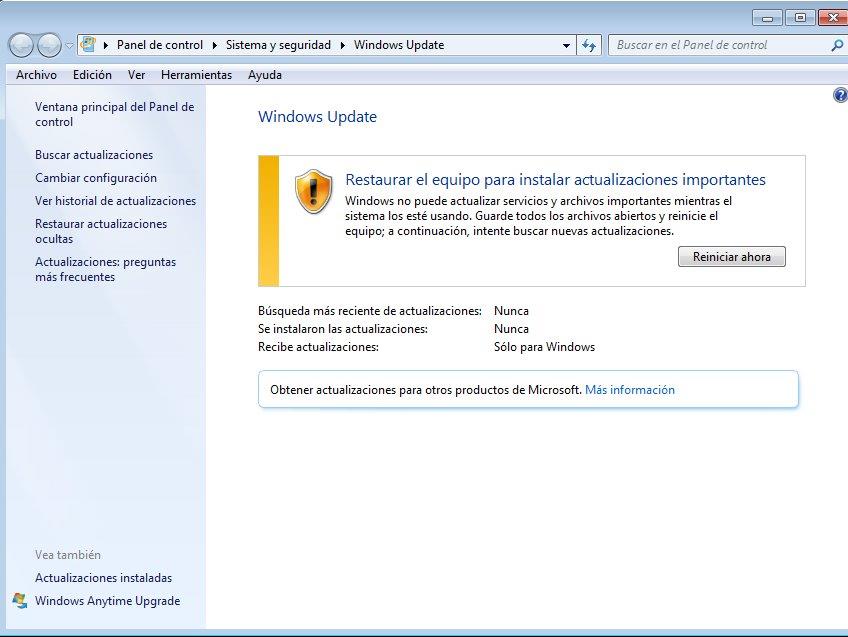
Task: Follow the Más información link
Action: (629, 390)
